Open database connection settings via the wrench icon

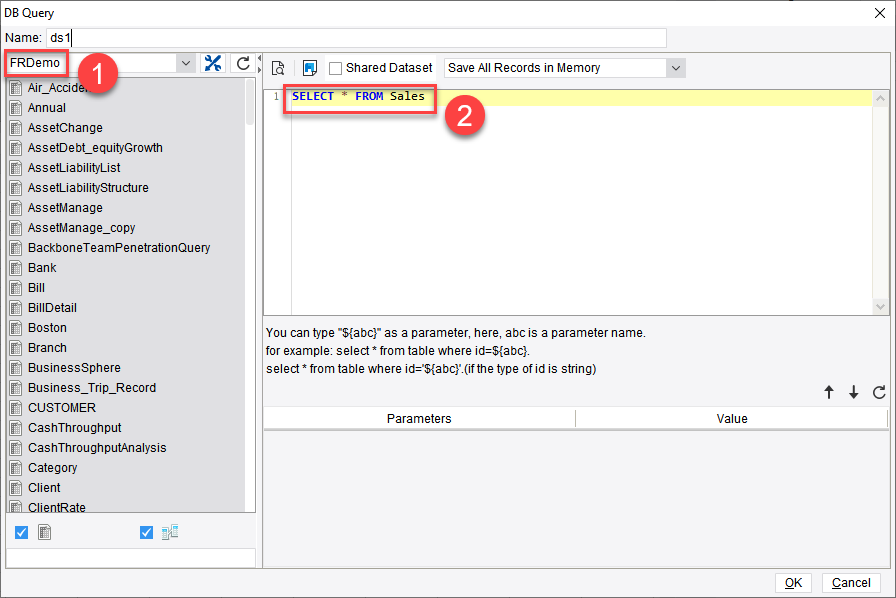[213, 62]
